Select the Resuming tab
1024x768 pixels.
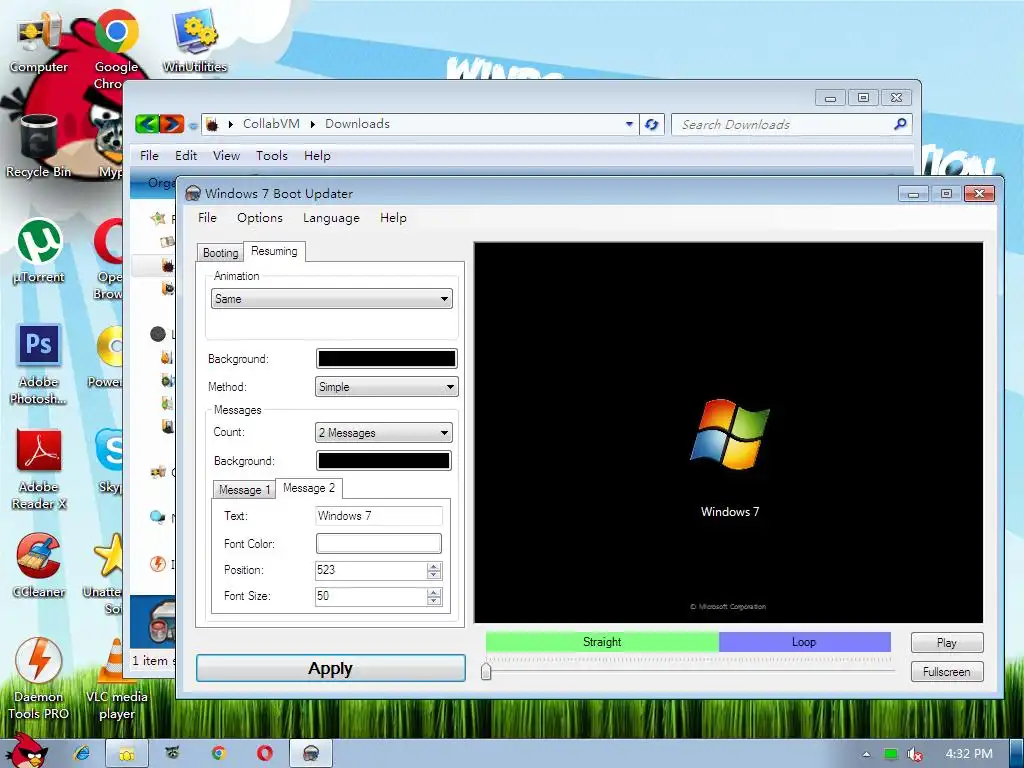pos(274,251)
